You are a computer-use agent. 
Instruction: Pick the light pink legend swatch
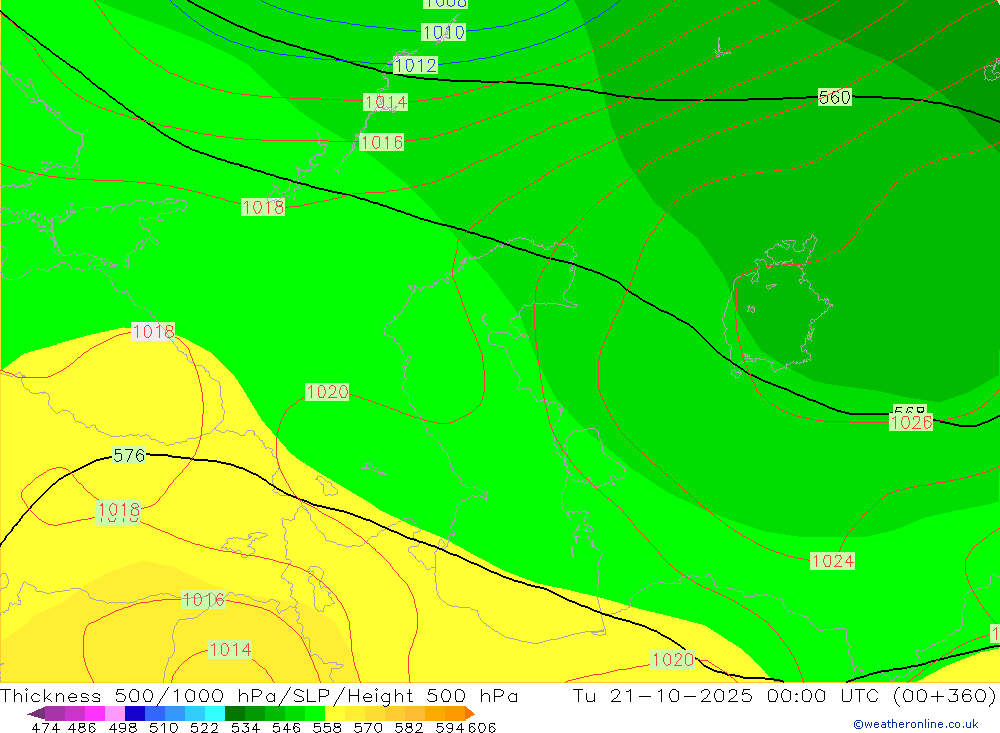click(x=115, y=713)
